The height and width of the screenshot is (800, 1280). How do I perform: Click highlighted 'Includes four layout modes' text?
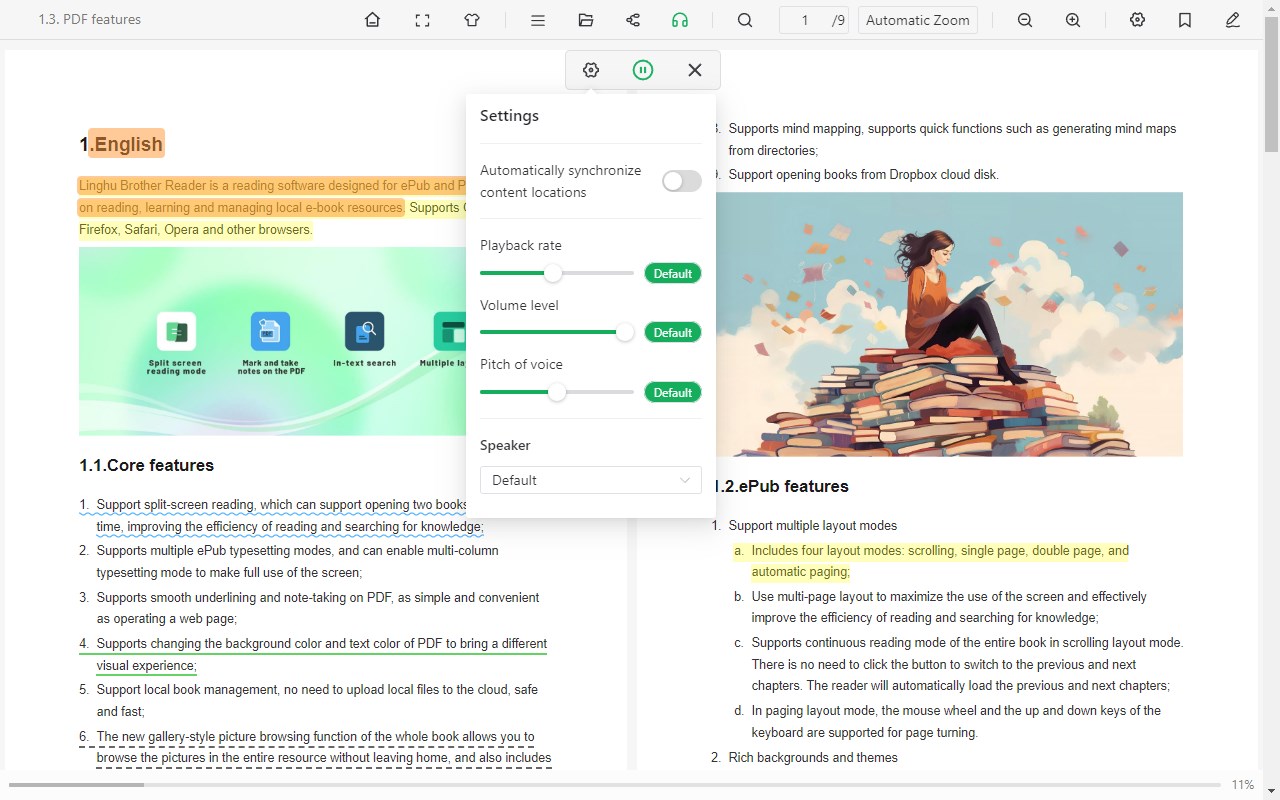point(940,561)
